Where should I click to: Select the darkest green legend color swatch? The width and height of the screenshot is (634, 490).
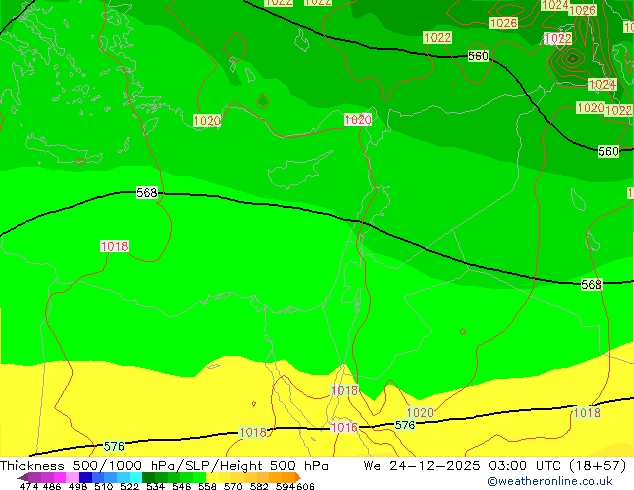pos(148,477)
